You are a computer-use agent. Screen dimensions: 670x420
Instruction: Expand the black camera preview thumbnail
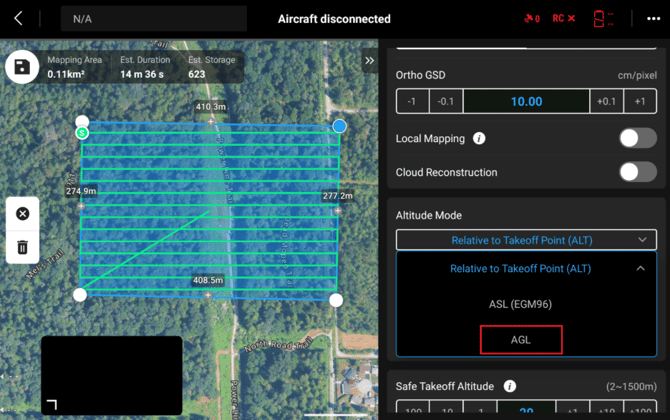click(x=52, y=404)
